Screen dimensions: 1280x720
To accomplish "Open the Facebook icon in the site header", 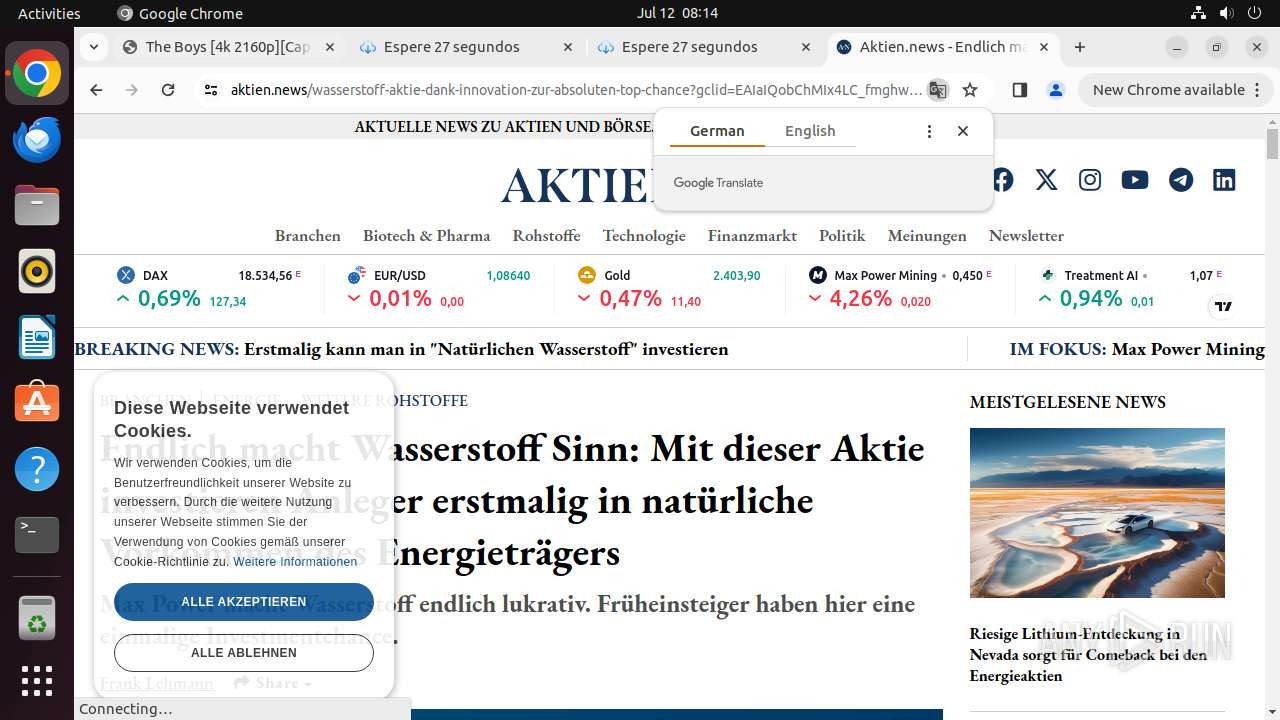I will click(x=1002, y=180).
